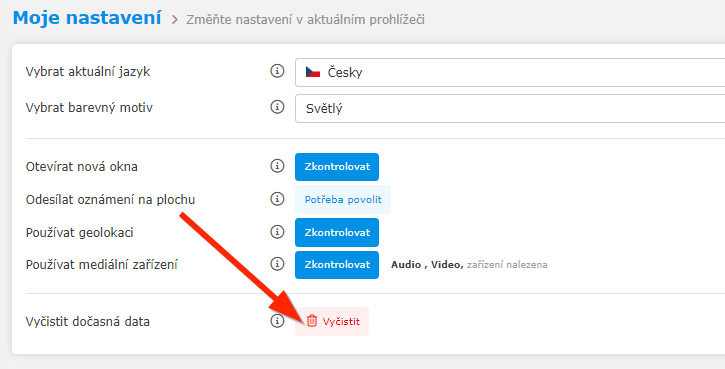Click info icon for Používat geolokaci

[277, 232]
